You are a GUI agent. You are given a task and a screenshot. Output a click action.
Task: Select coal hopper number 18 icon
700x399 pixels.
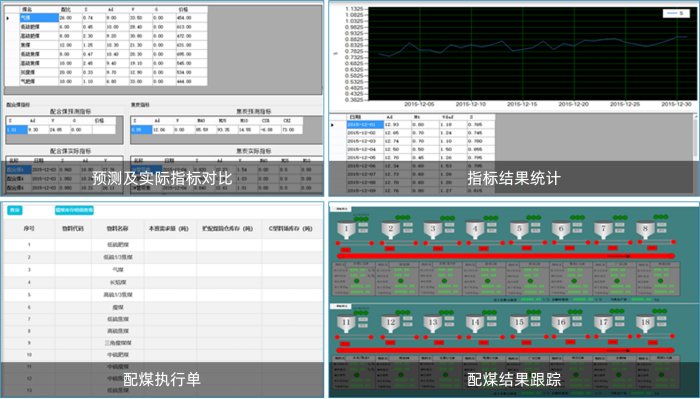pyautogui.click(x=645, y=322)
